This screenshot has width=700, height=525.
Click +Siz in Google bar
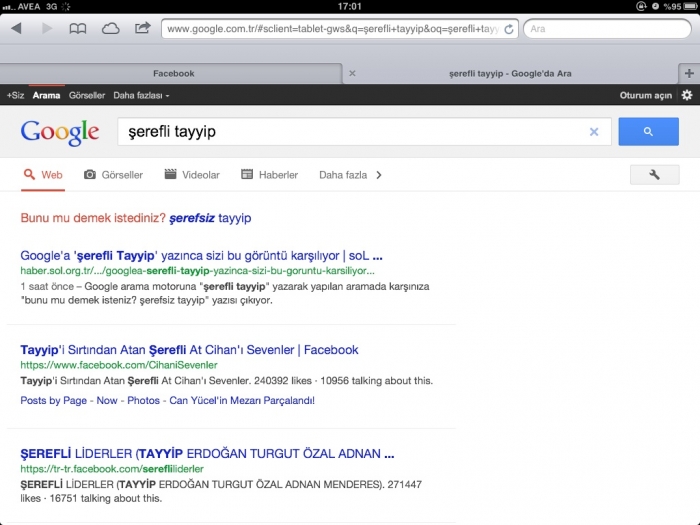15,96
